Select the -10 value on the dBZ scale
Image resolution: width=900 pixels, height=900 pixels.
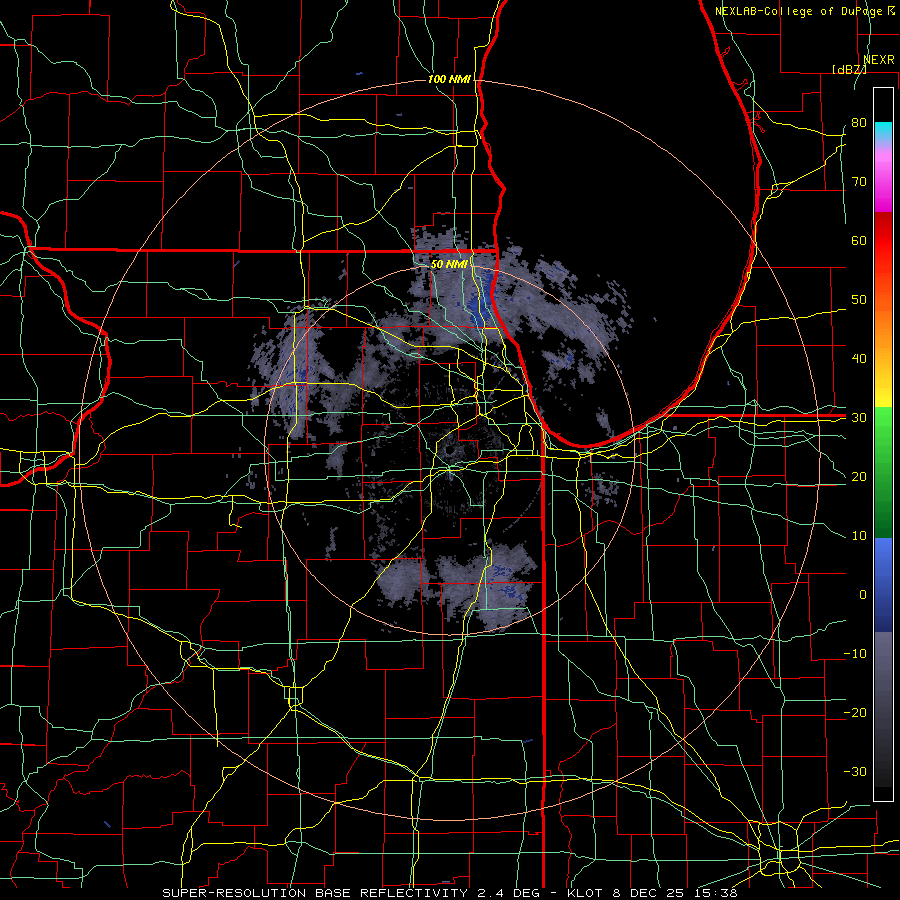[x=855, y=654]
